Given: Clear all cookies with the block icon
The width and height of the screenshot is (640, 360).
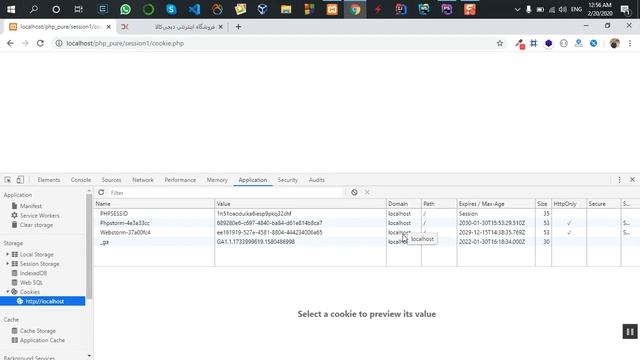Looking at the screenshot, I should (354, 192).
